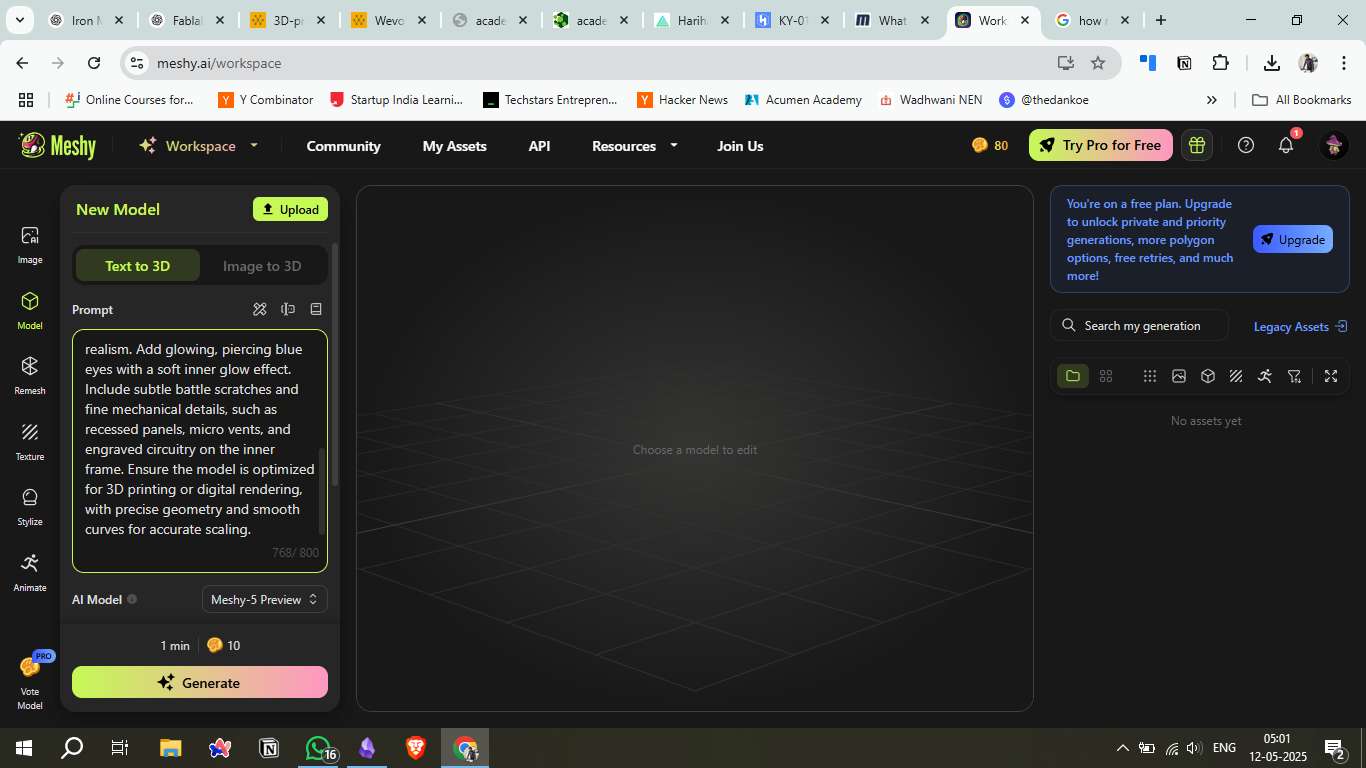Screen dimensions: 1366x768
Task: Open the prompt library book icon
Action: [x=316, y=309]
